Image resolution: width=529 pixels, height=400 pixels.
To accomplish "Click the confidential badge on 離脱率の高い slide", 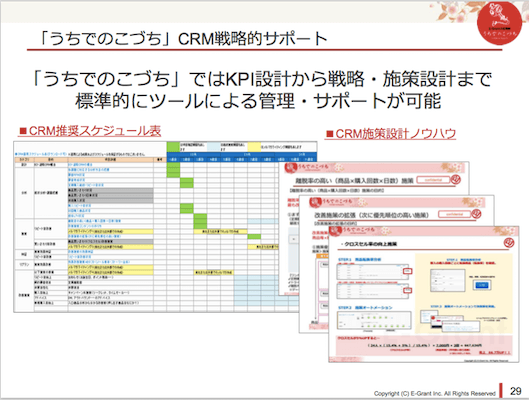I will [x=433, y=180].
